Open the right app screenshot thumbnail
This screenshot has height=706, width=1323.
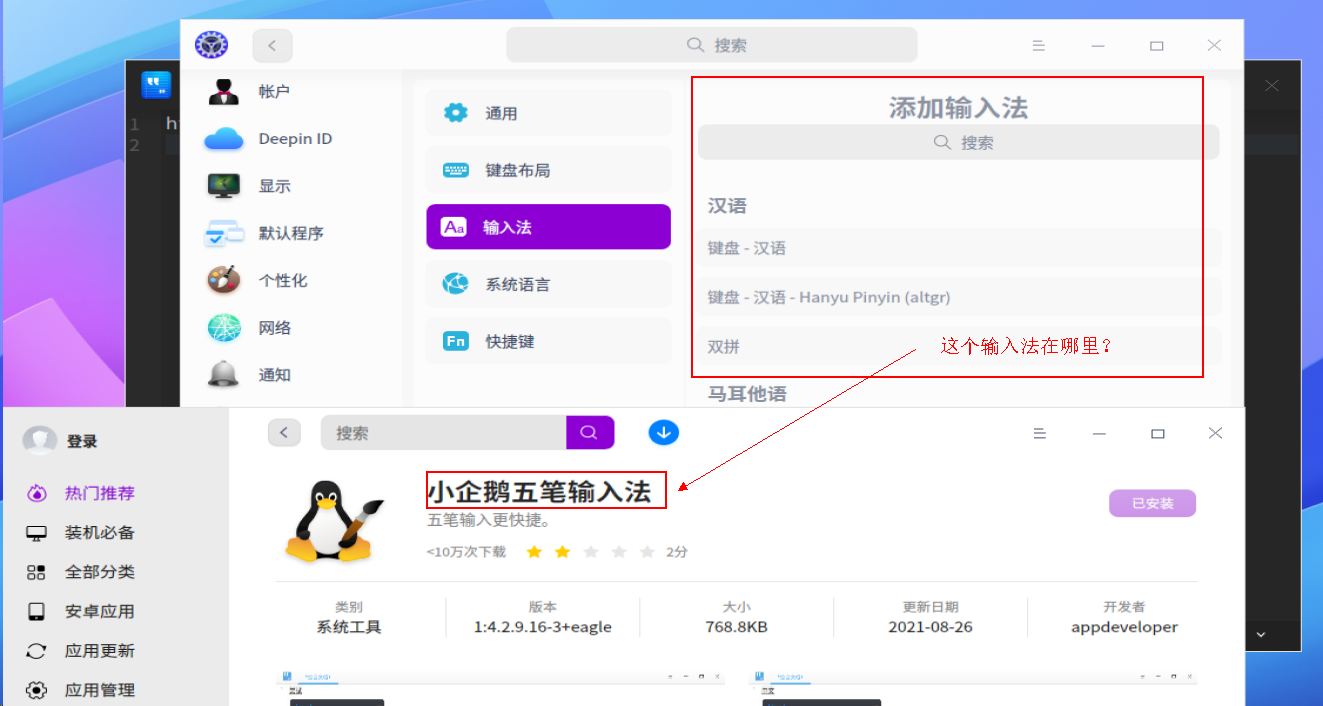point(973,688)
